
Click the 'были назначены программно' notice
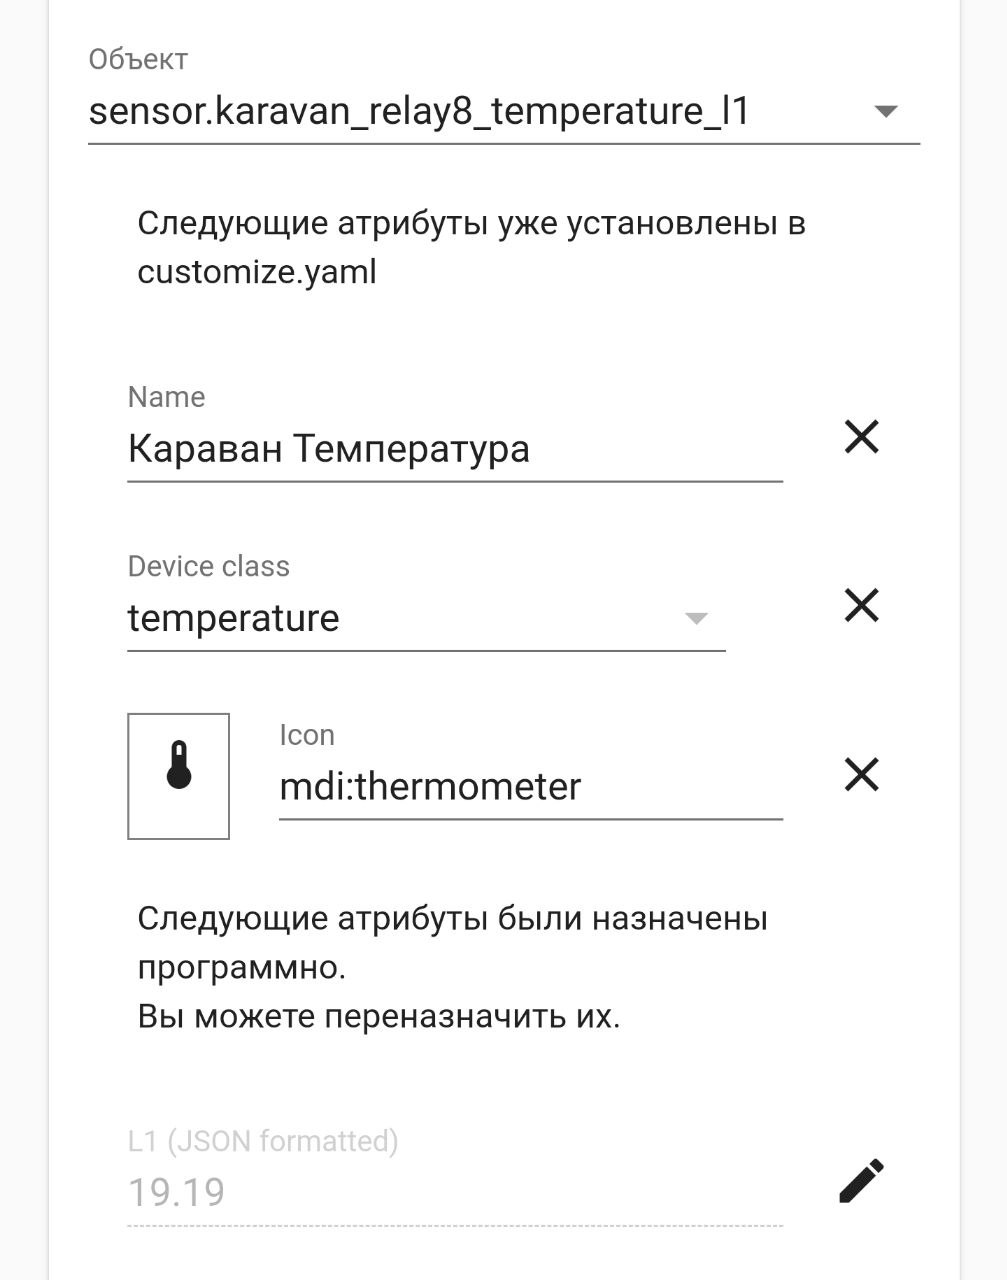pyautogui.click(x=452, y=942)
